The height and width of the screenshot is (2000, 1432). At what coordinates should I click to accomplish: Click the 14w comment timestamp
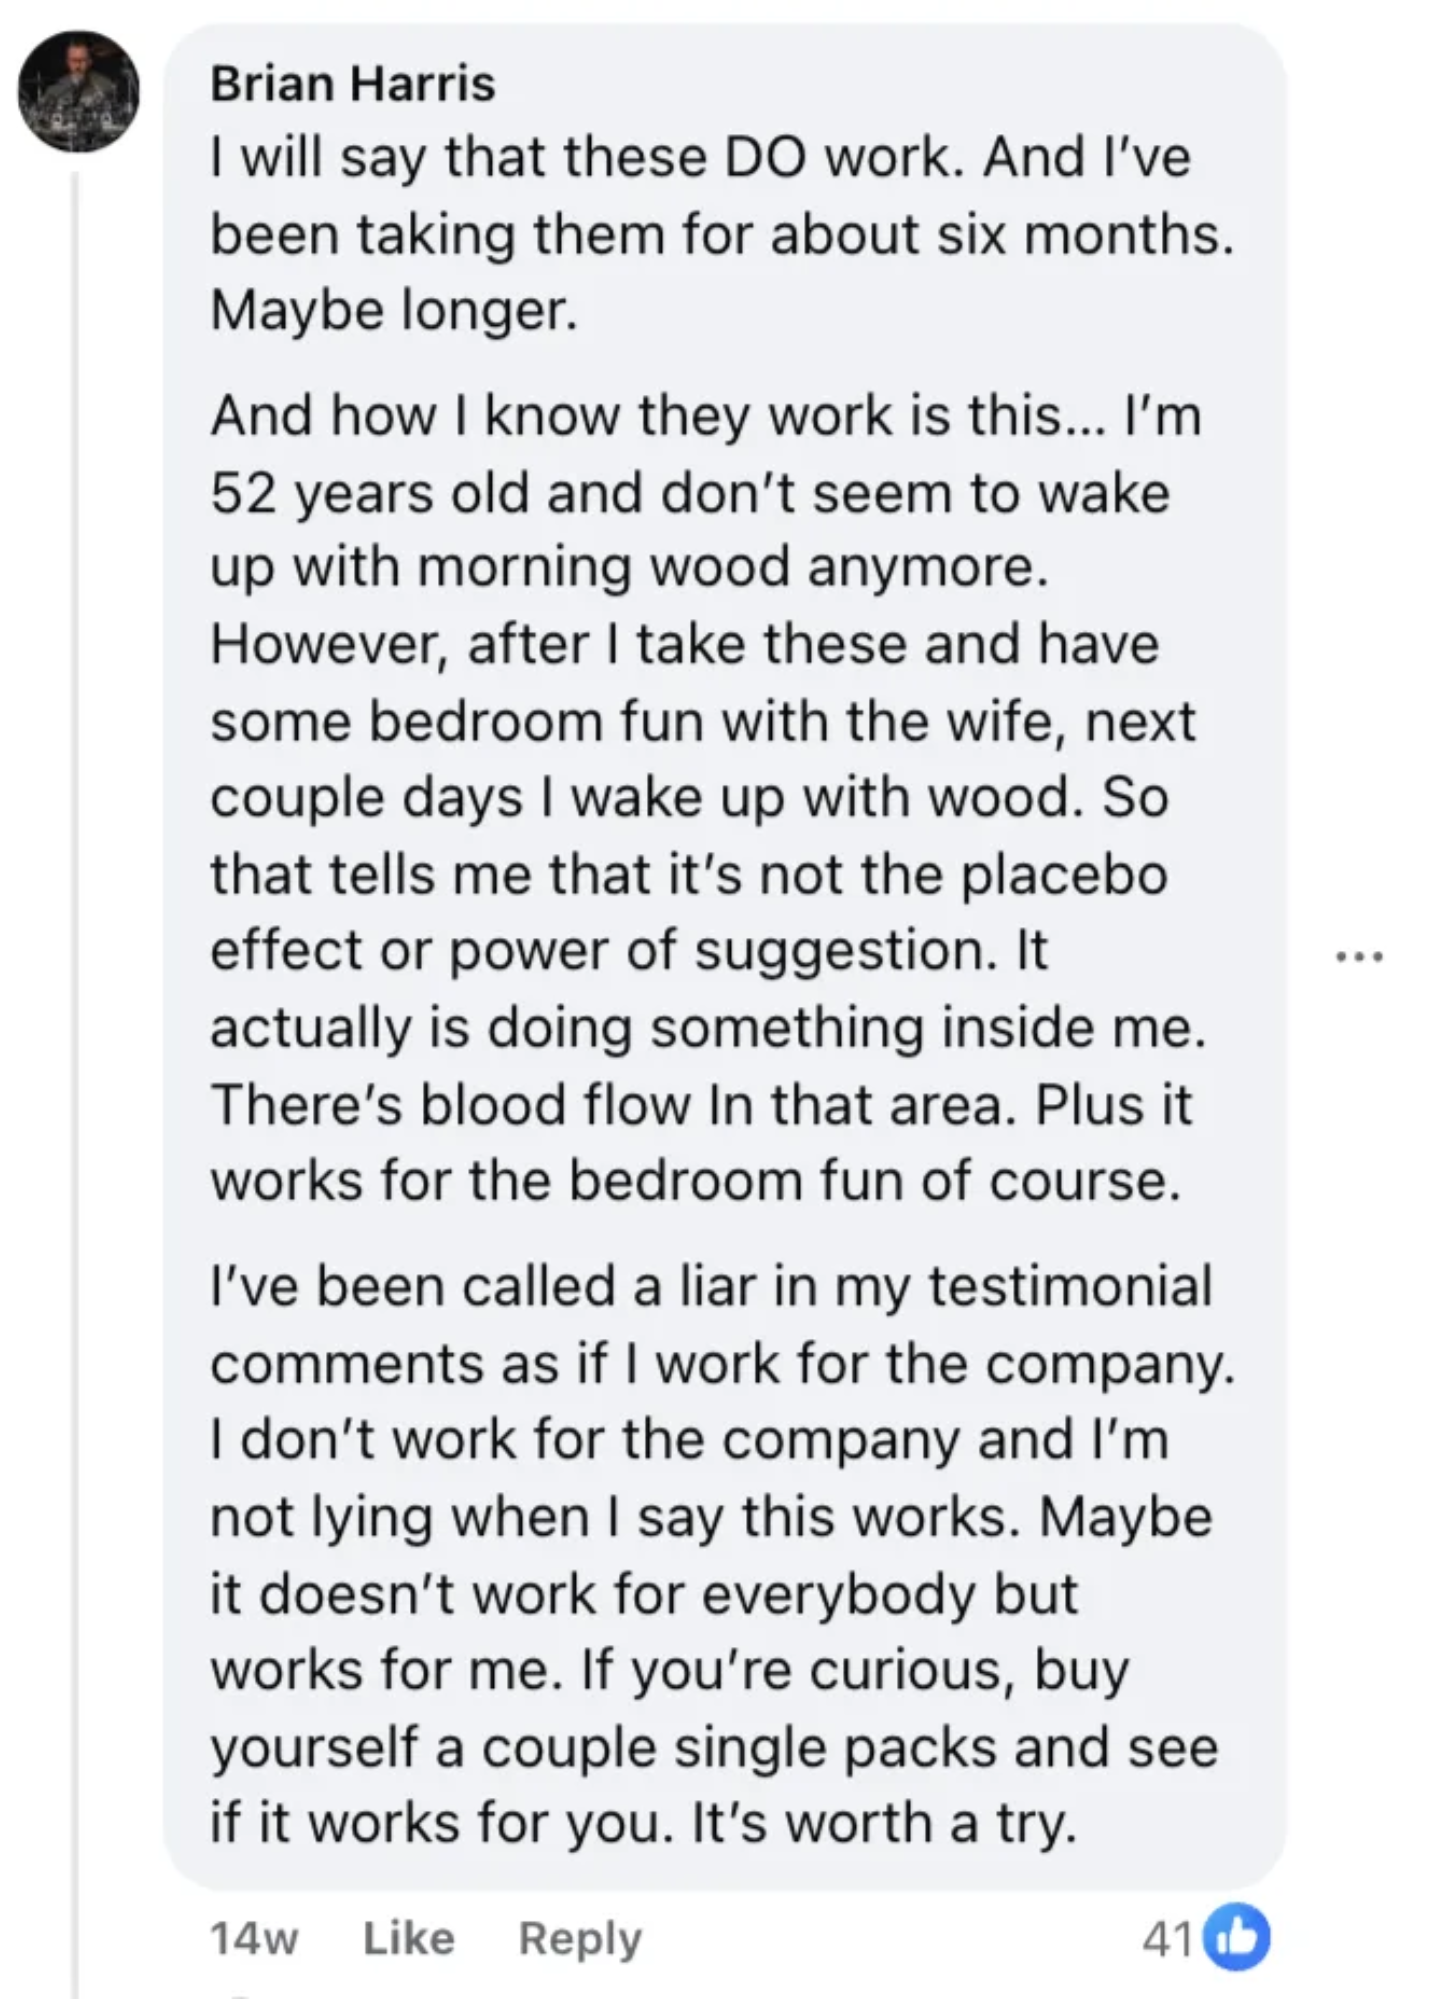[253, 1938]
